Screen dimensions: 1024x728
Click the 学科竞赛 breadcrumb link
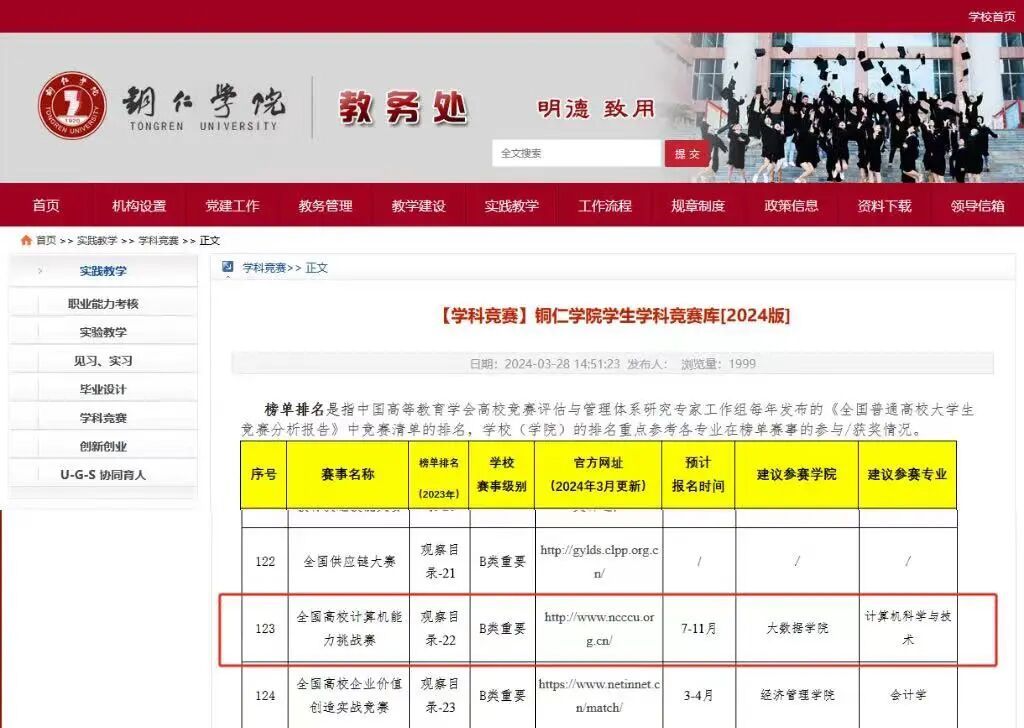(x=158, y=240)
